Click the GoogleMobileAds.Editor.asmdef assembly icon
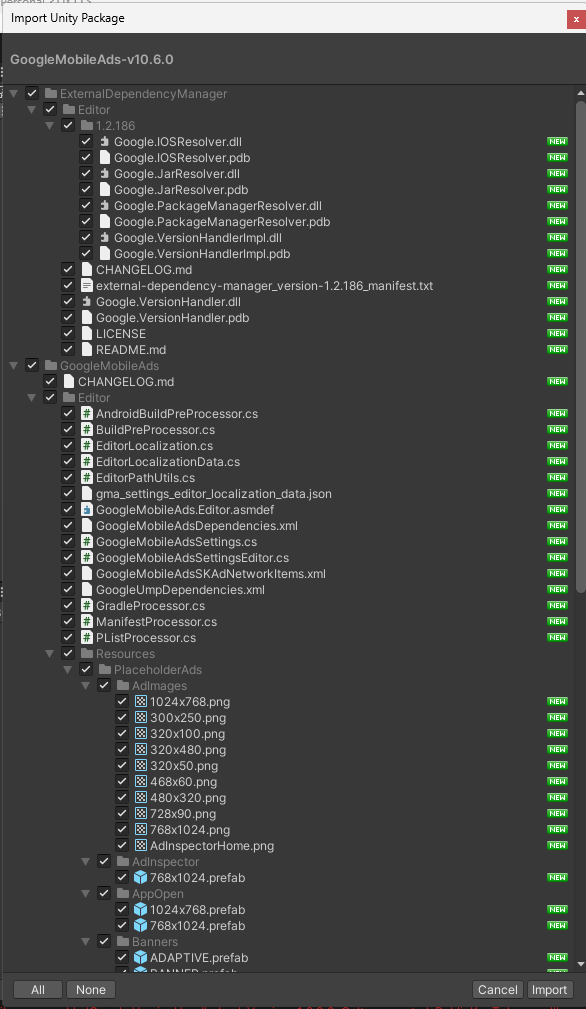The image size is (586, 1009). click(x=87, y=510)
